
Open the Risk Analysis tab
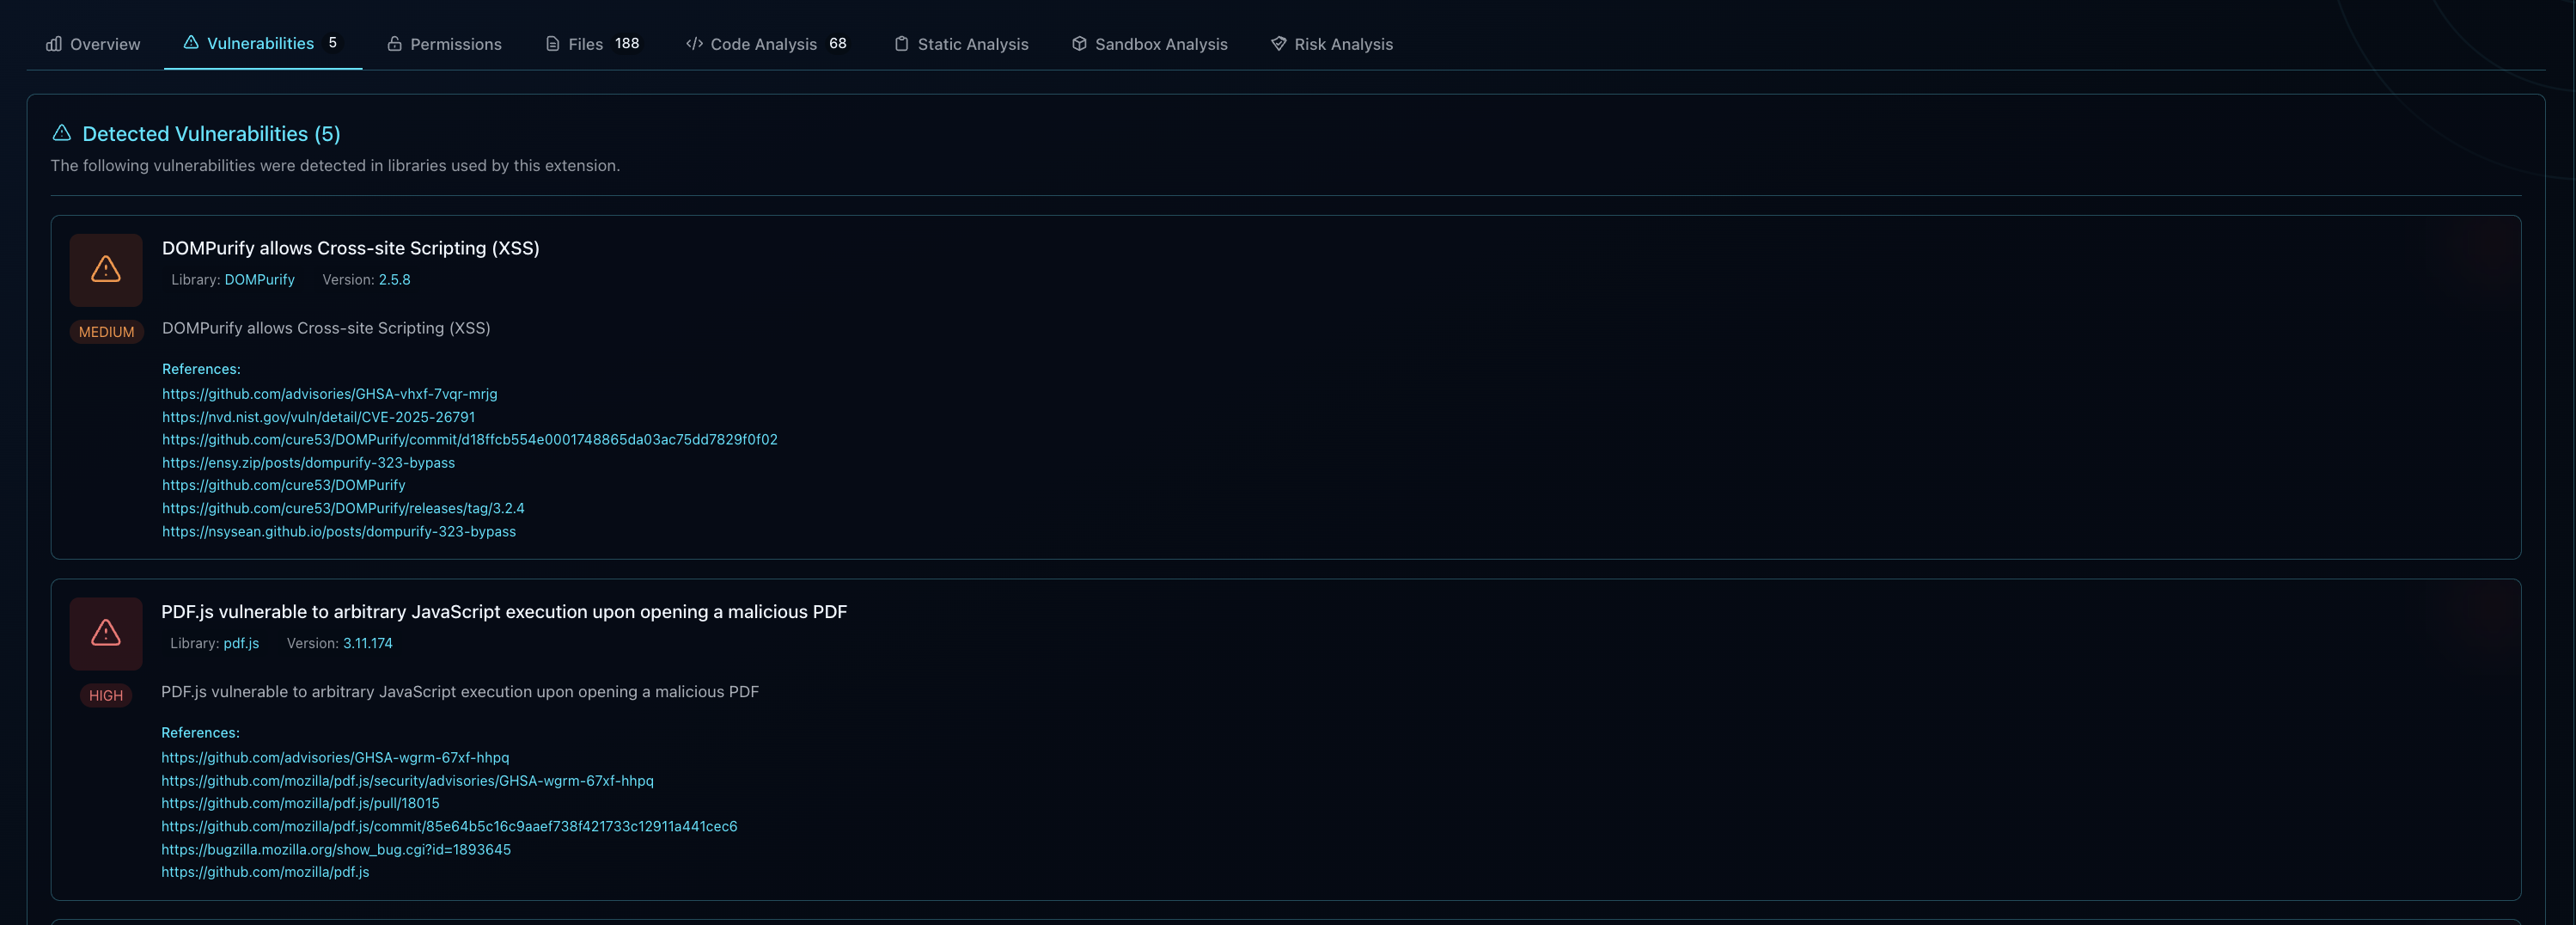point(1331,44)
